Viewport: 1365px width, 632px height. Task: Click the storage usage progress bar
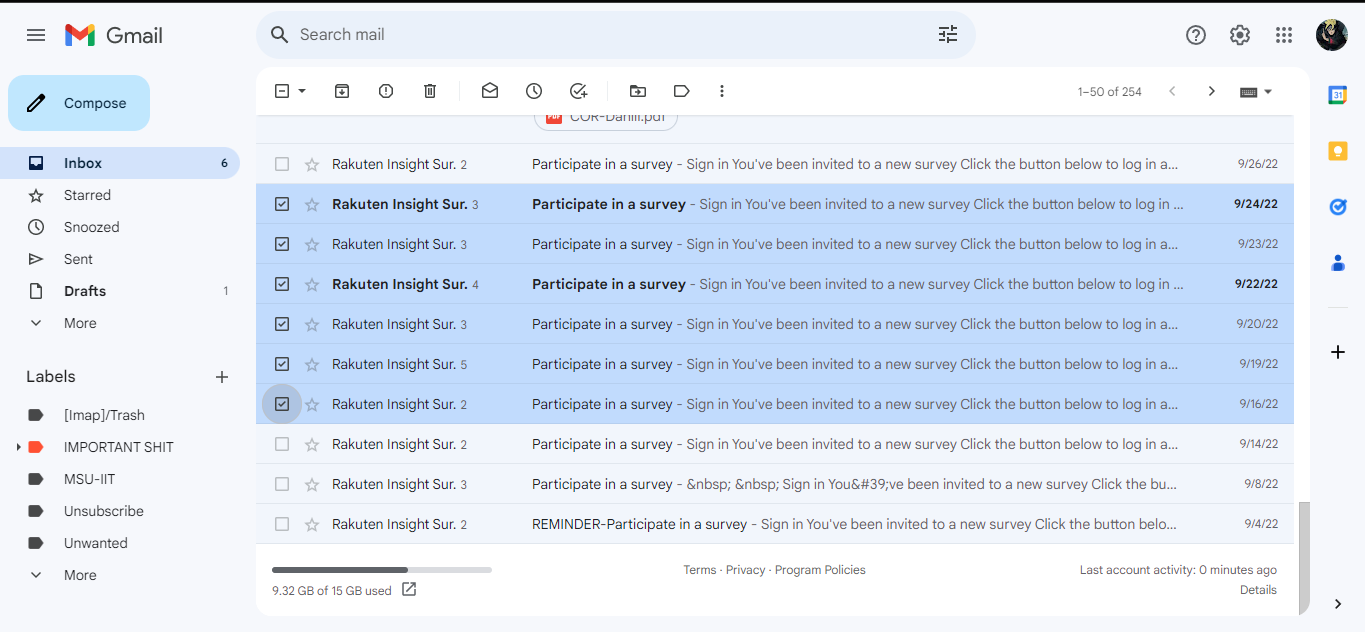click(x=381, y=570)
